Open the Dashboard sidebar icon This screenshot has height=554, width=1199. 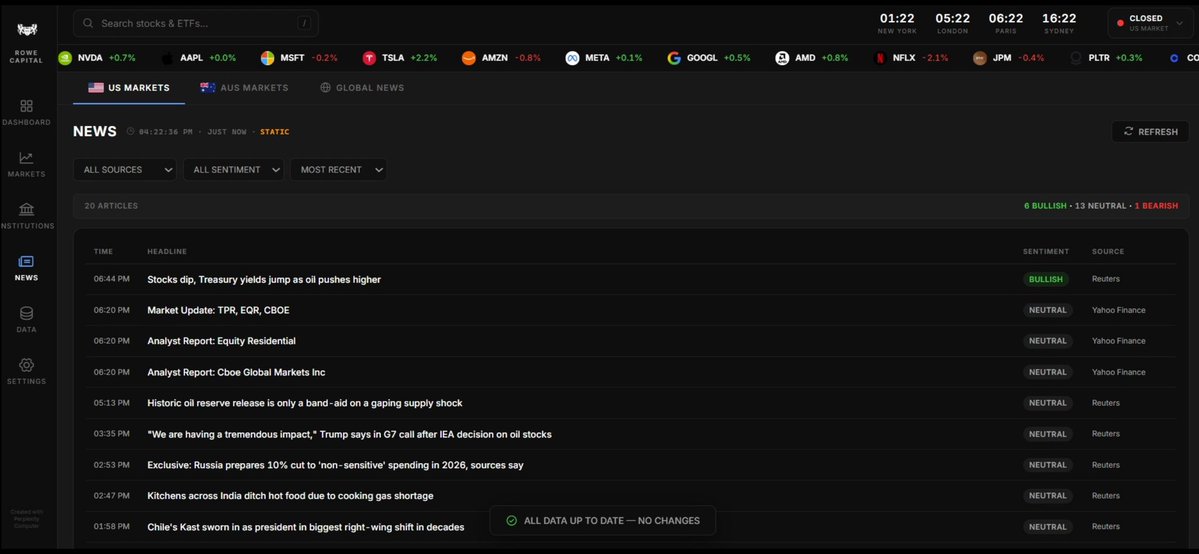click(26, 106)
